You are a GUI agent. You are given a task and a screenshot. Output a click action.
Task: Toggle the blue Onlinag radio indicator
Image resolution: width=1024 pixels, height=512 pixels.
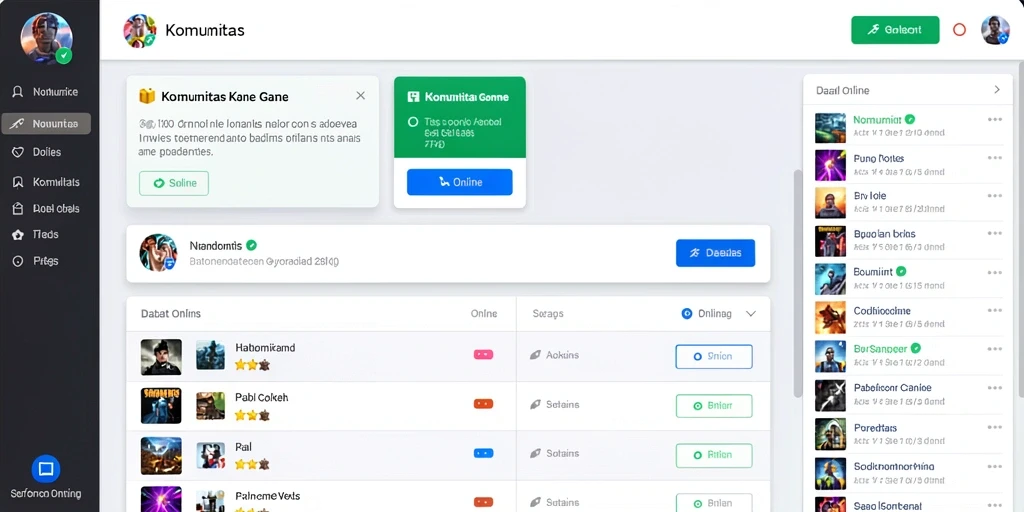pos(686,313)
